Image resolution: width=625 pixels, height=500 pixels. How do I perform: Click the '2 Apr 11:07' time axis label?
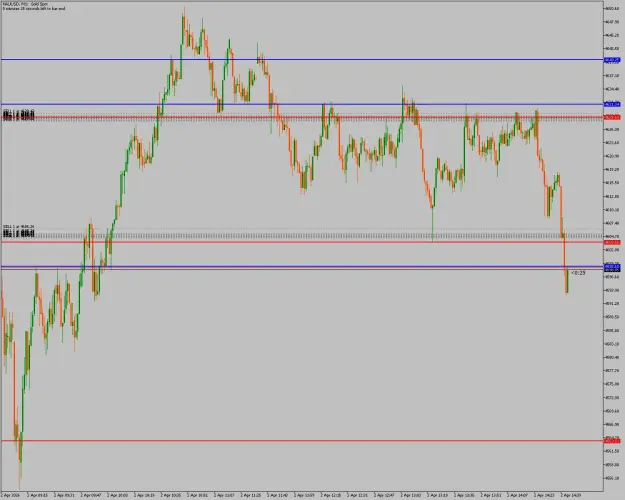225,495
